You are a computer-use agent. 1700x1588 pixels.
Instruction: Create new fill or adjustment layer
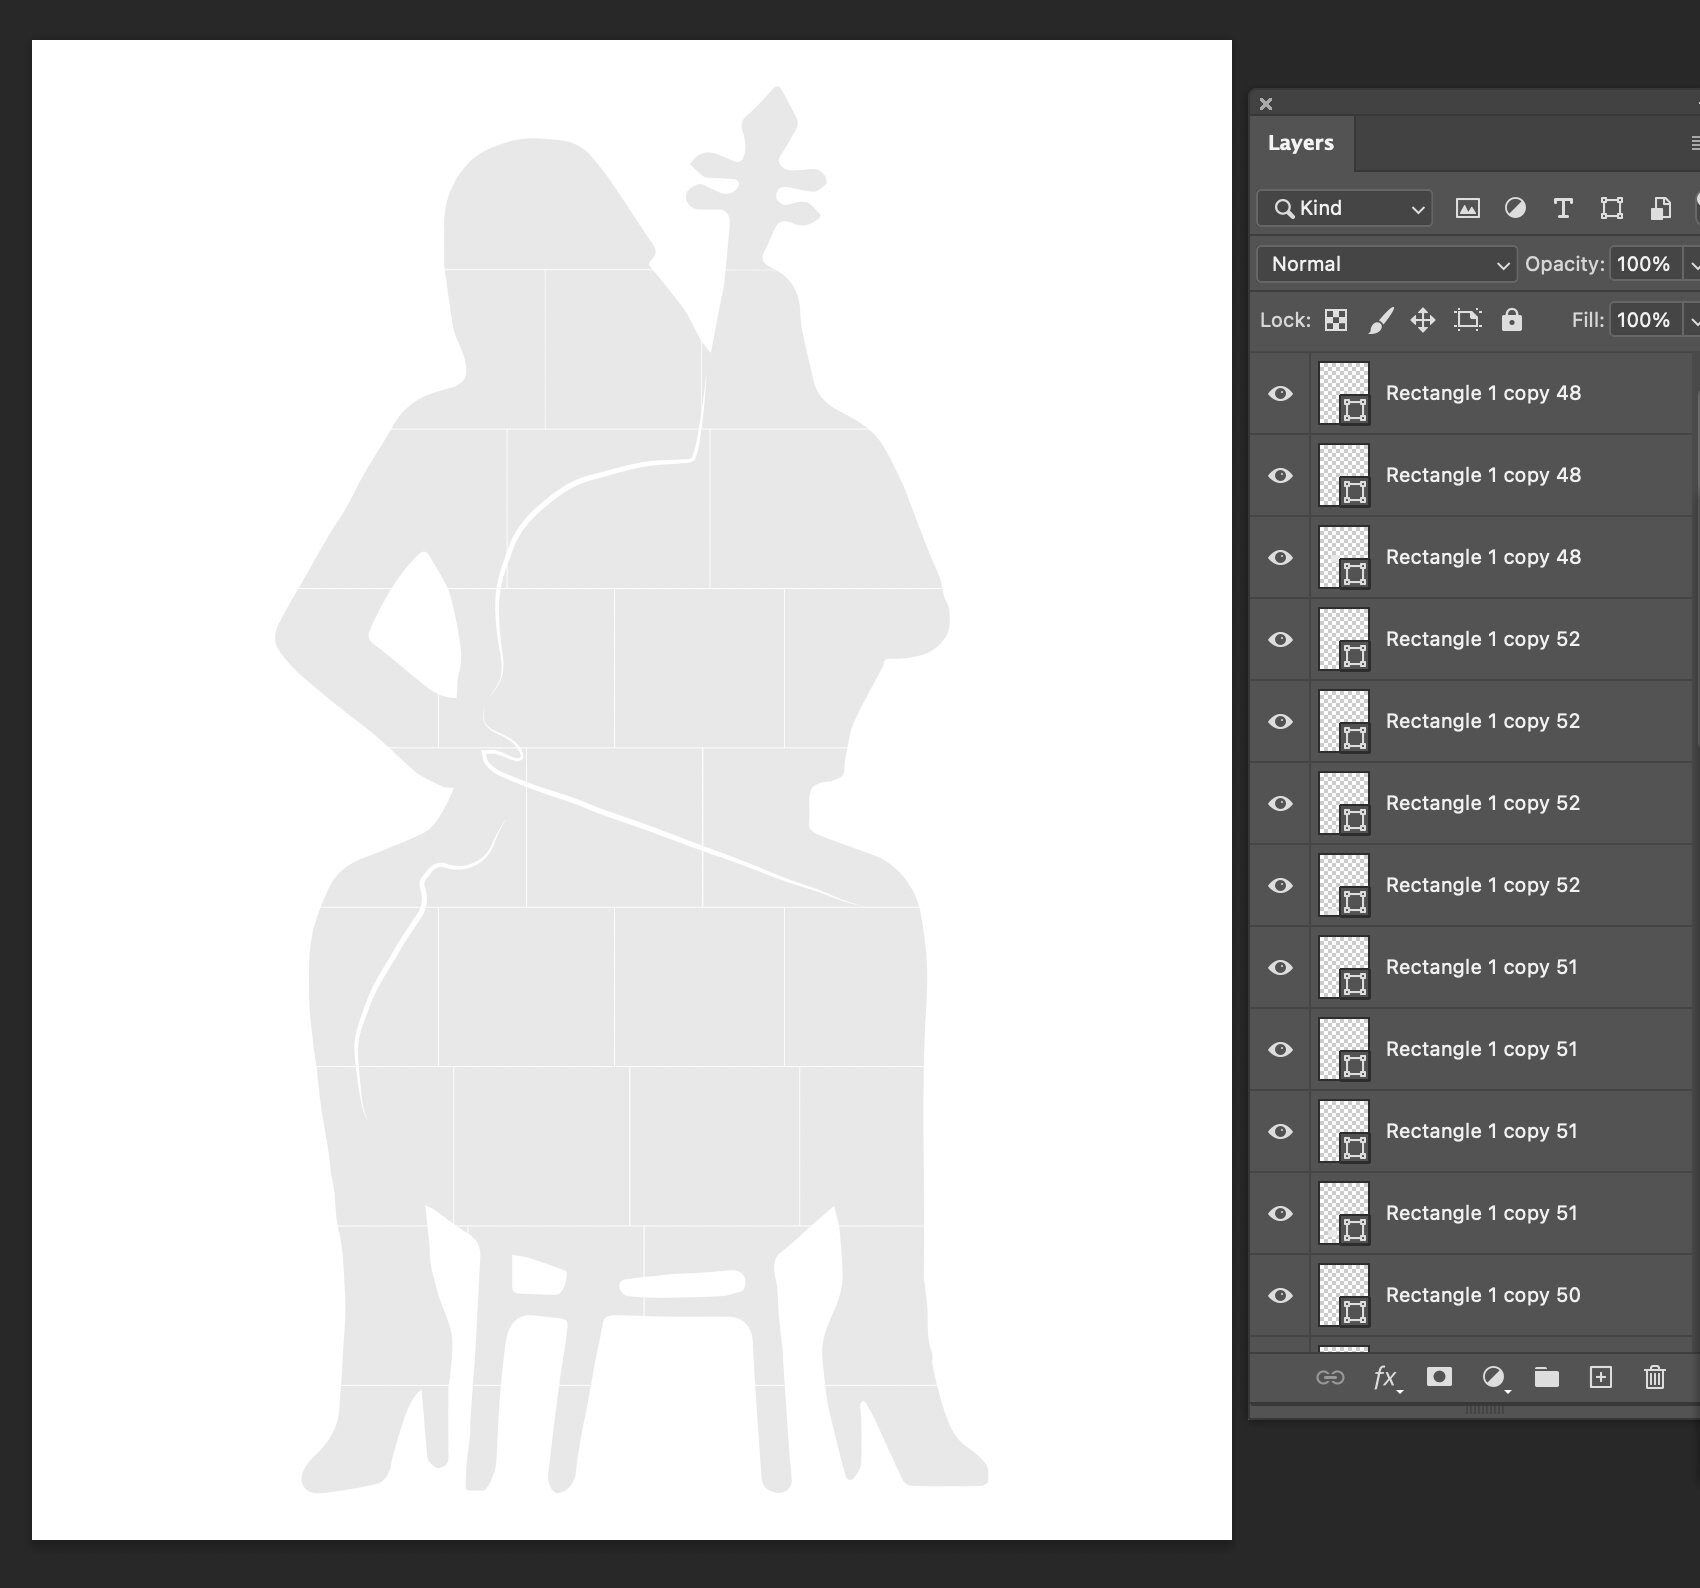coord(1494,1378)
